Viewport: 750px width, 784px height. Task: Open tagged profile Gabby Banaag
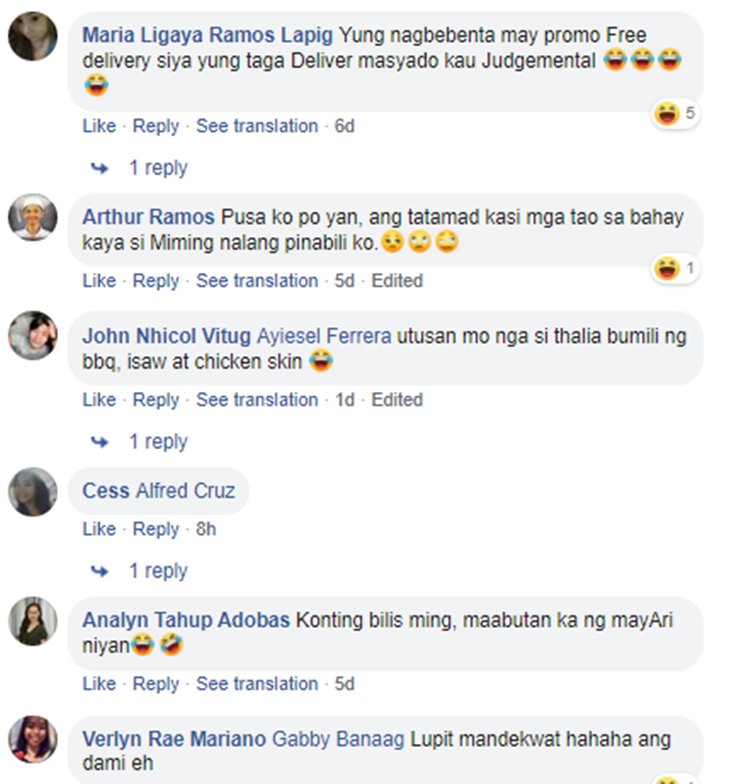point(338,739)
